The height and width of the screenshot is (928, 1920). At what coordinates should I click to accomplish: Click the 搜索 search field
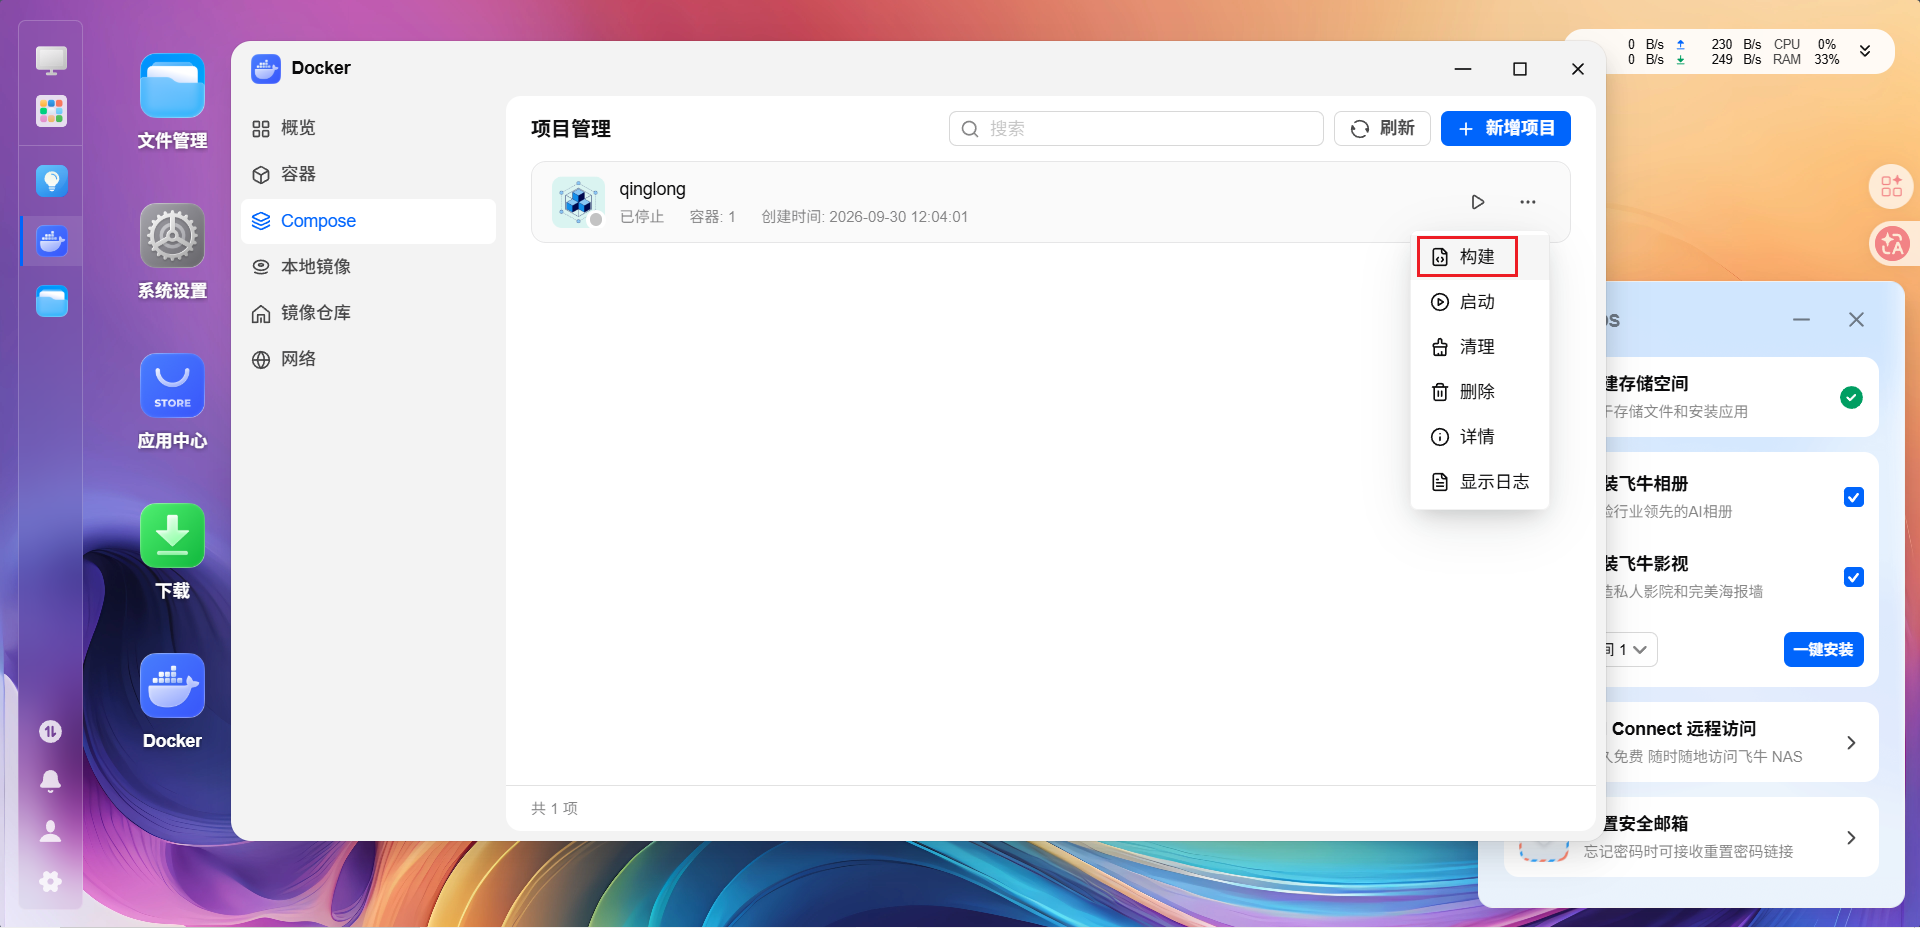point(1136,128)
